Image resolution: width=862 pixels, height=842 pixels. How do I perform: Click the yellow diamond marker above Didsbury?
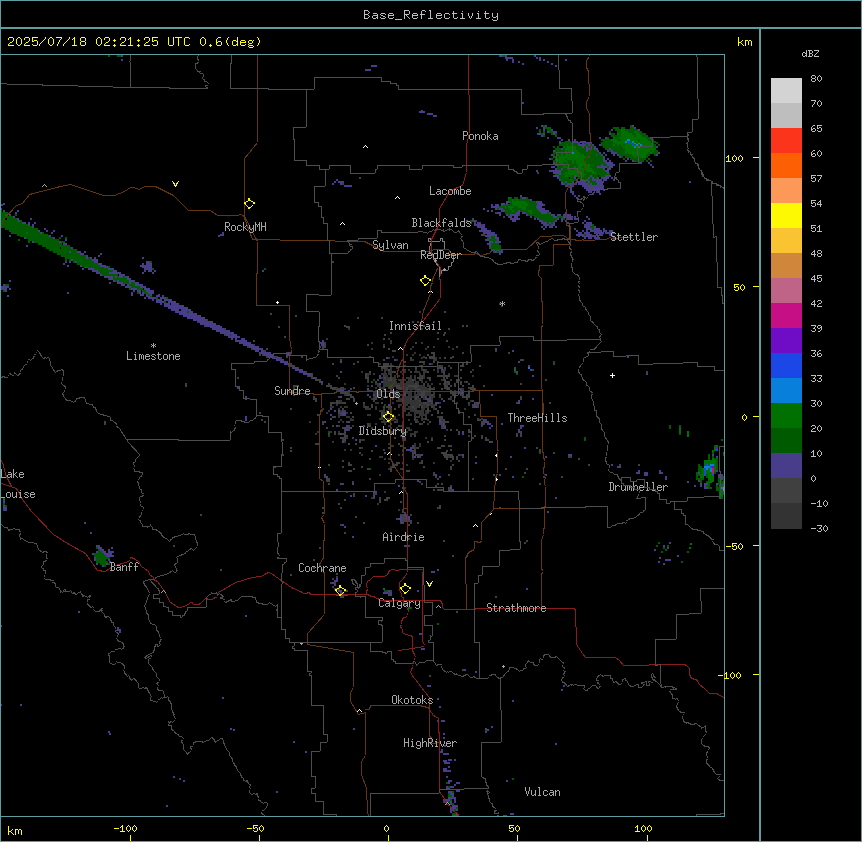point(388,417)
